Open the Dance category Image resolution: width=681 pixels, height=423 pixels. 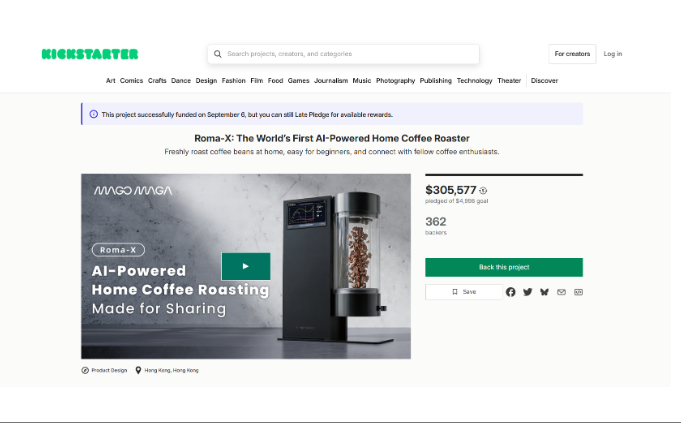[181, 80]
